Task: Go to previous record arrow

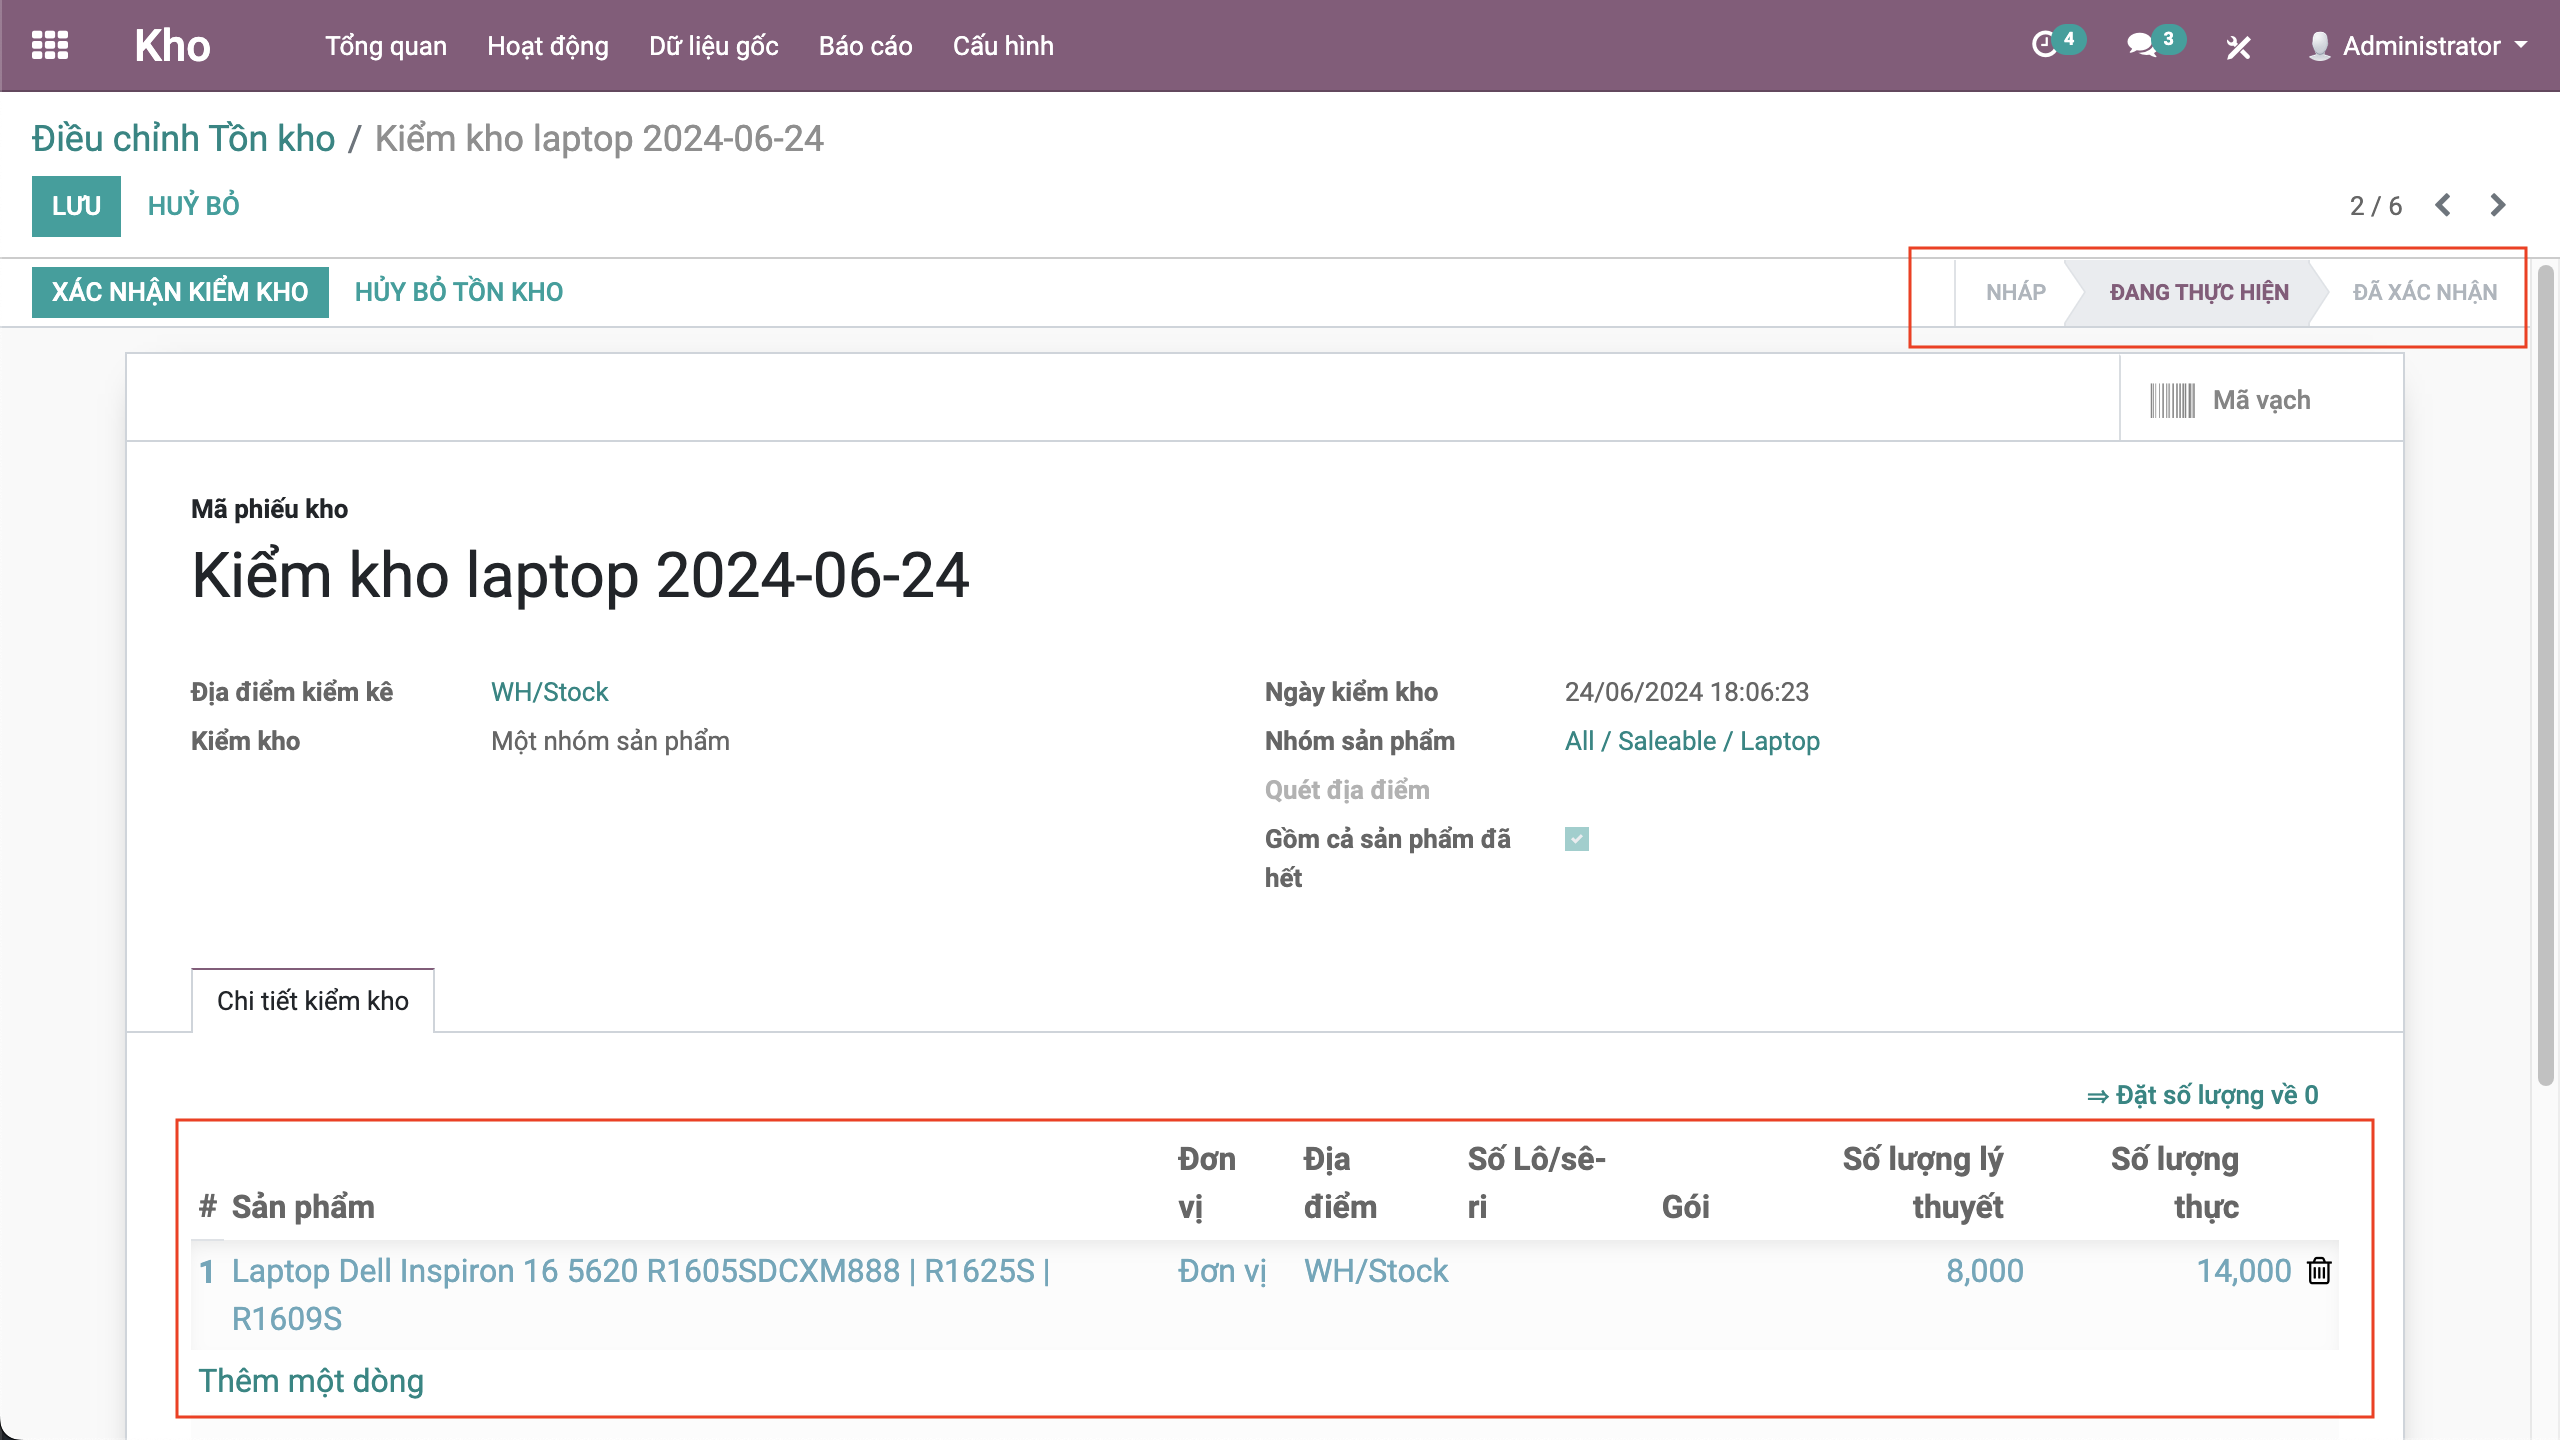Action: (x=2444, y=206)
